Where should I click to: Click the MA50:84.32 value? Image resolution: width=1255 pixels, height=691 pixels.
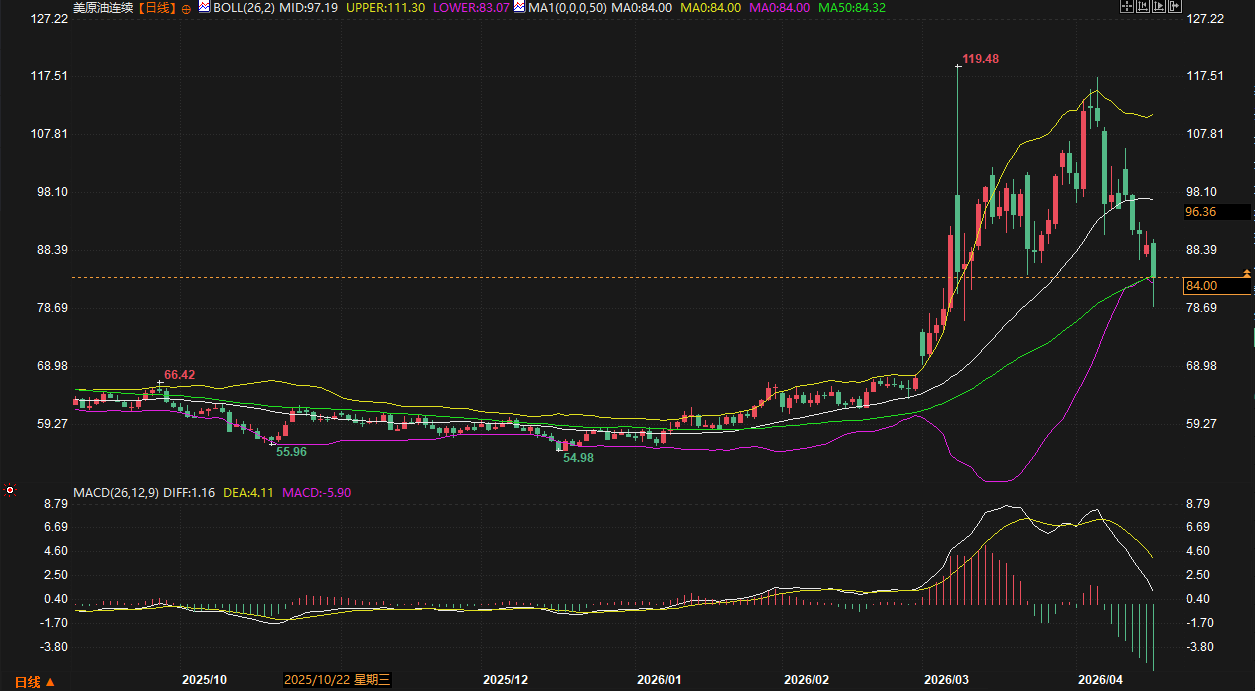click(x=851, y=7)
